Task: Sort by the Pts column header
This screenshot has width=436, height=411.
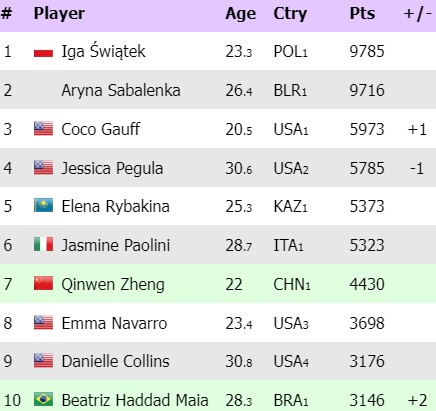Action: click(362, 14)
